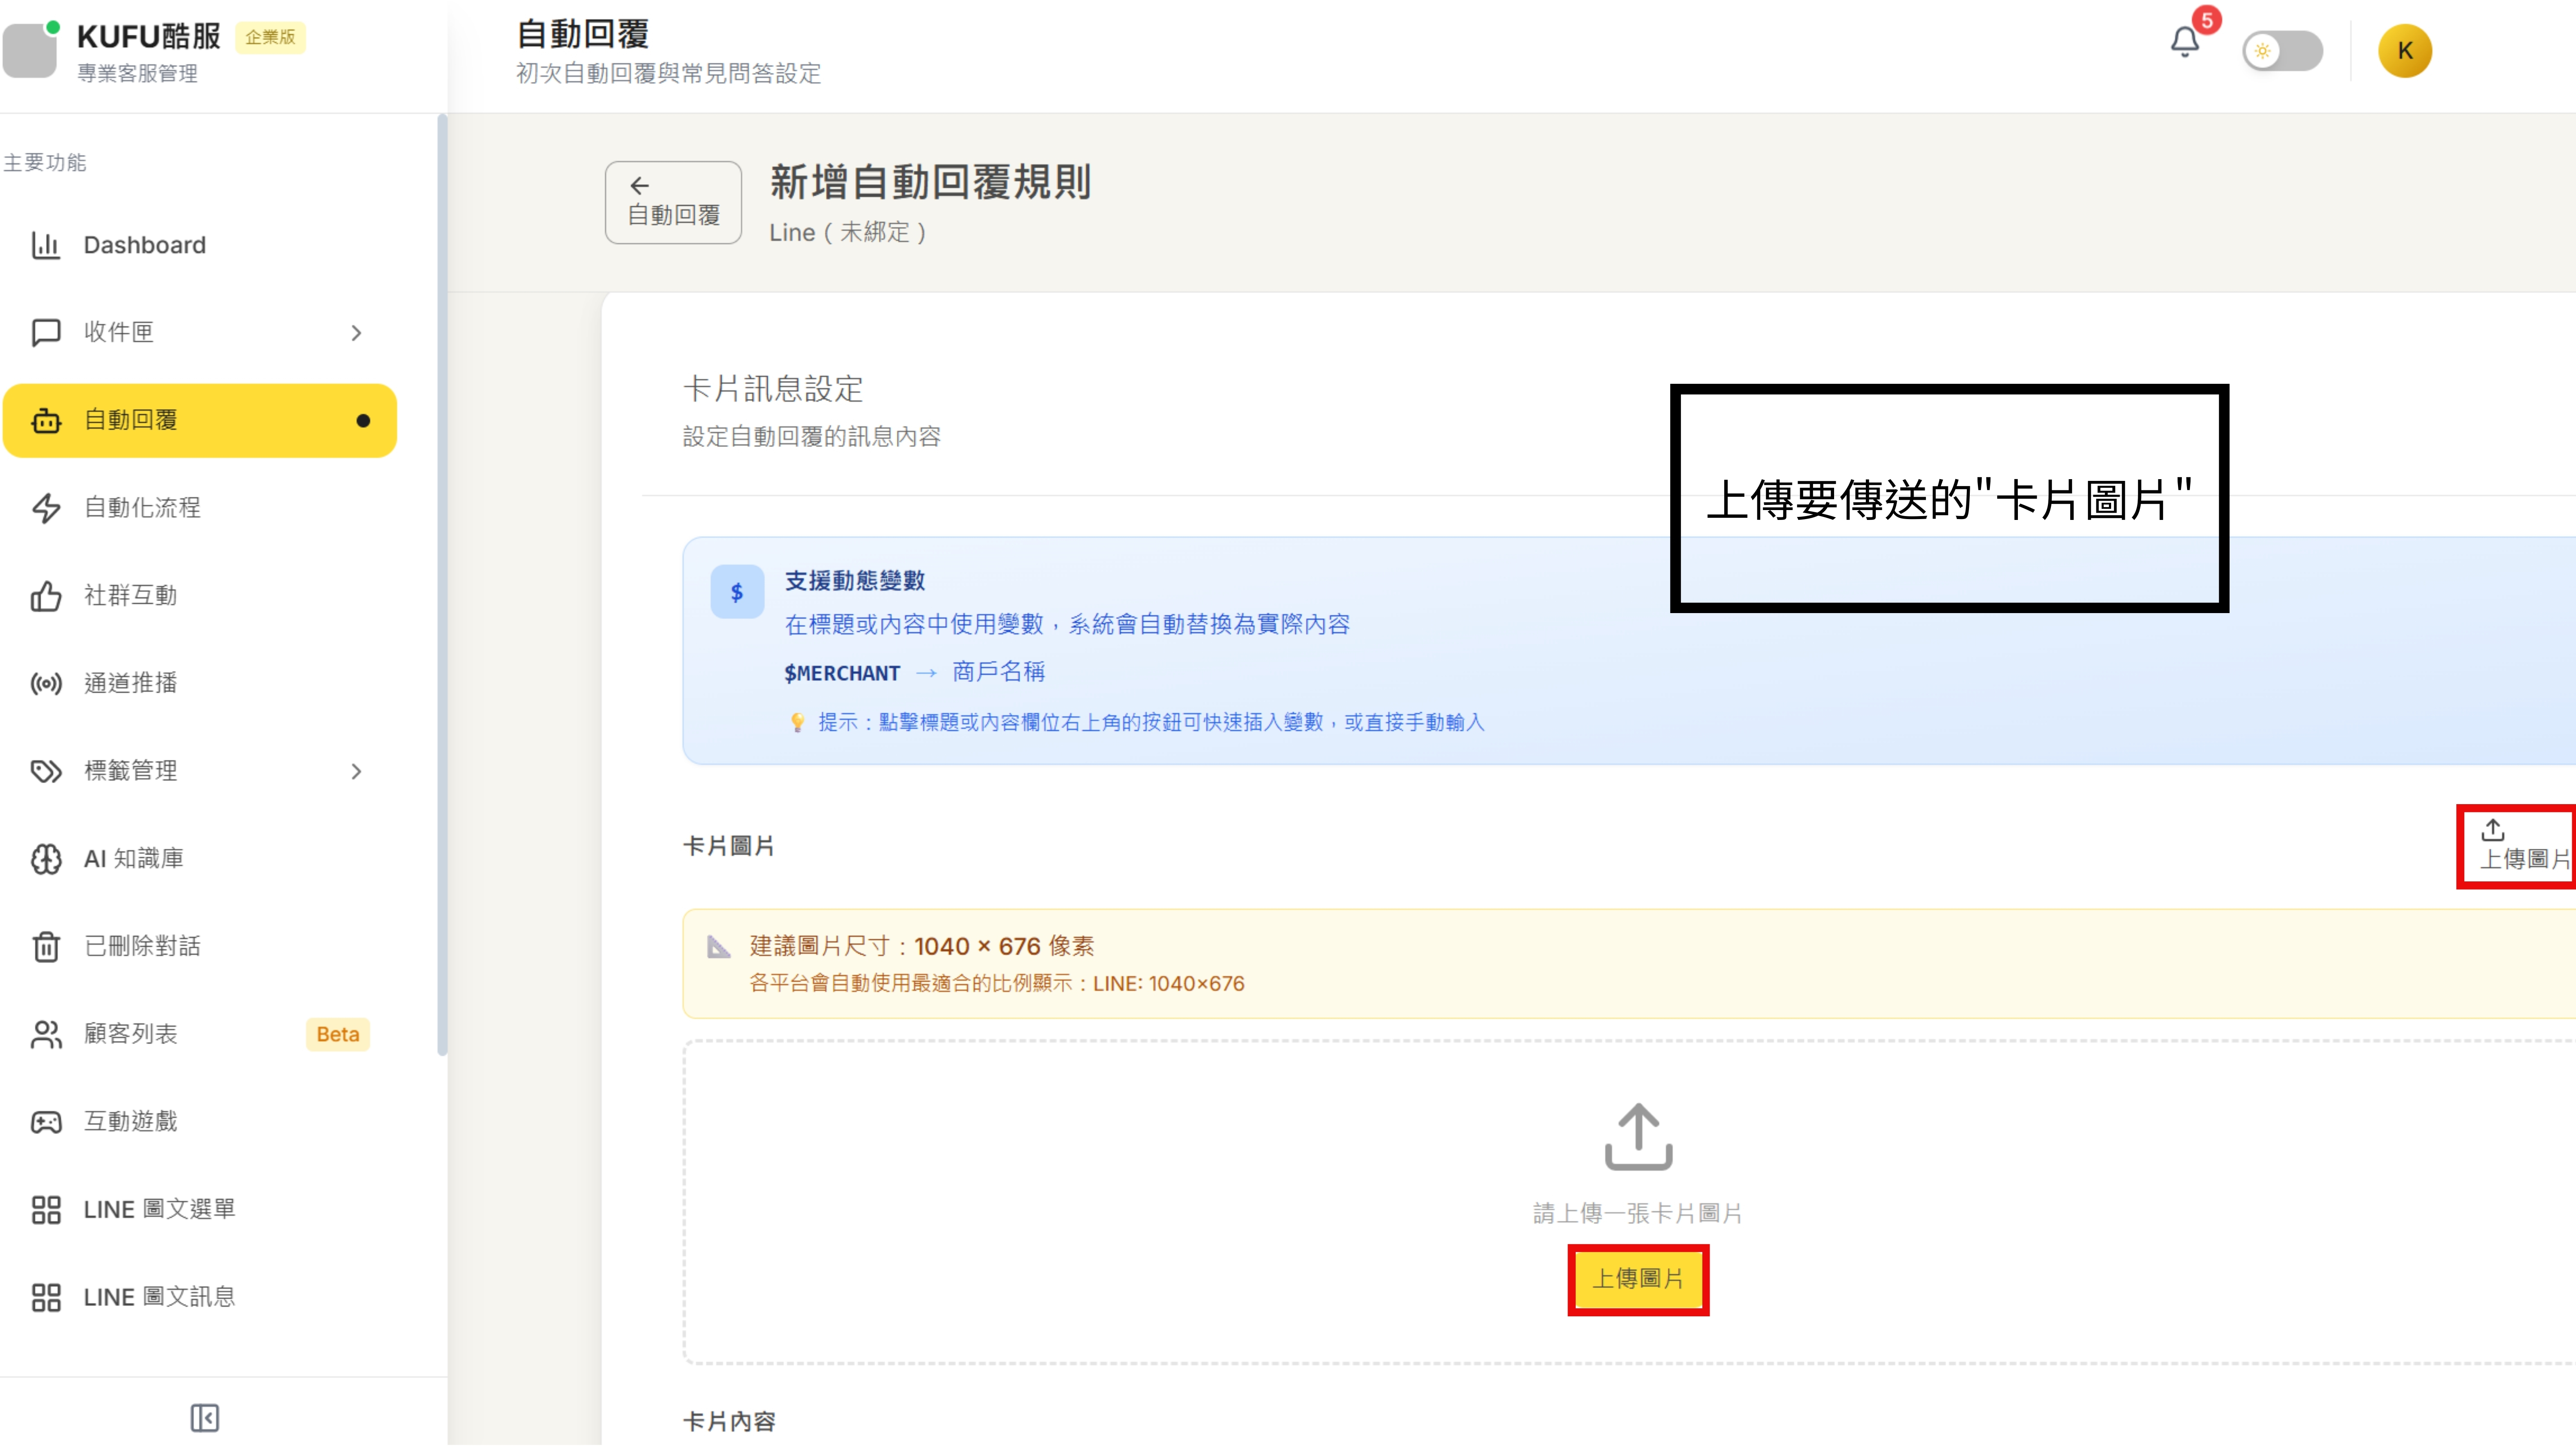
Task: Open 顧客列表 Beta section
Action: coord(131,1034)
